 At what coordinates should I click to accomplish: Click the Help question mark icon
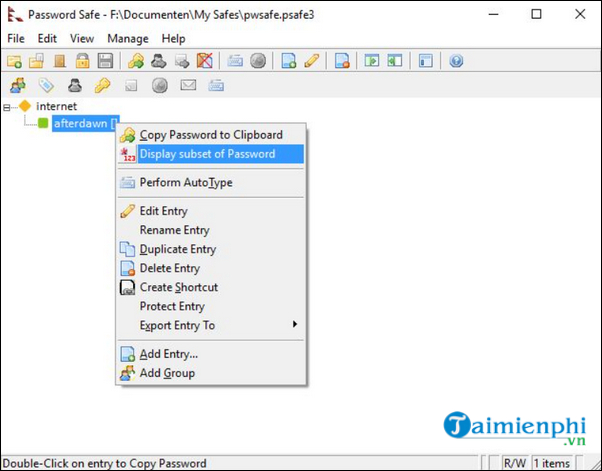[456, 61]
